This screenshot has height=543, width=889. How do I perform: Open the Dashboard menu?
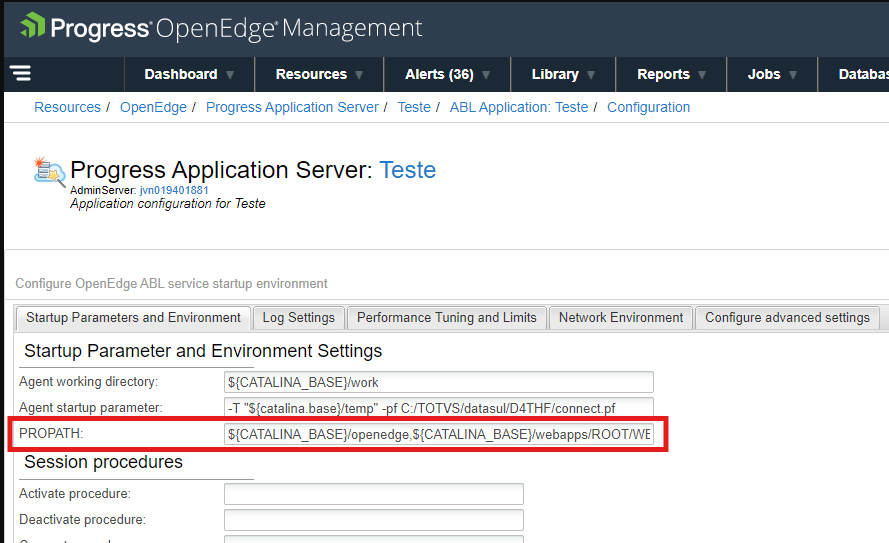[x=181, y=74]
